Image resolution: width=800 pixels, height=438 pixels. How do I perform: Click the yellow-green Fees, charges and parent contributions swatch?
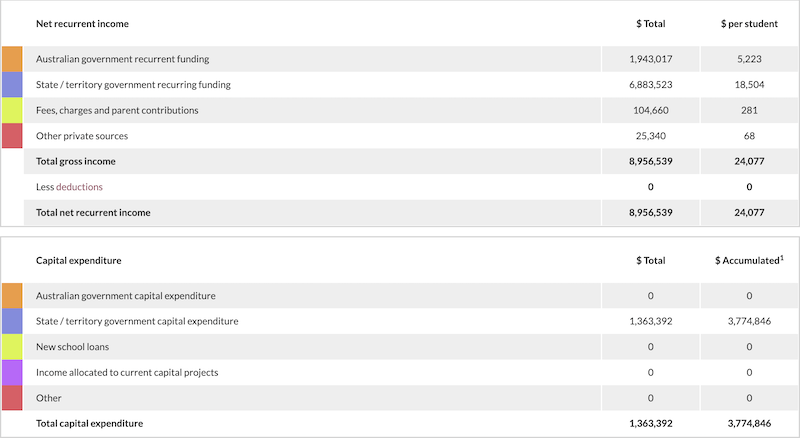12,110
